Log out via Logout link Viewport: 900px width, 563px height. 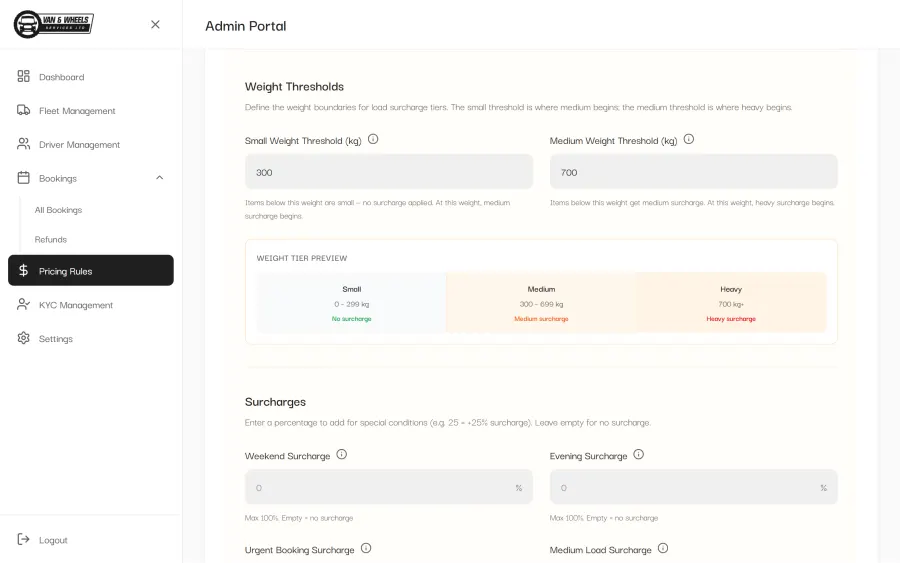53,540
